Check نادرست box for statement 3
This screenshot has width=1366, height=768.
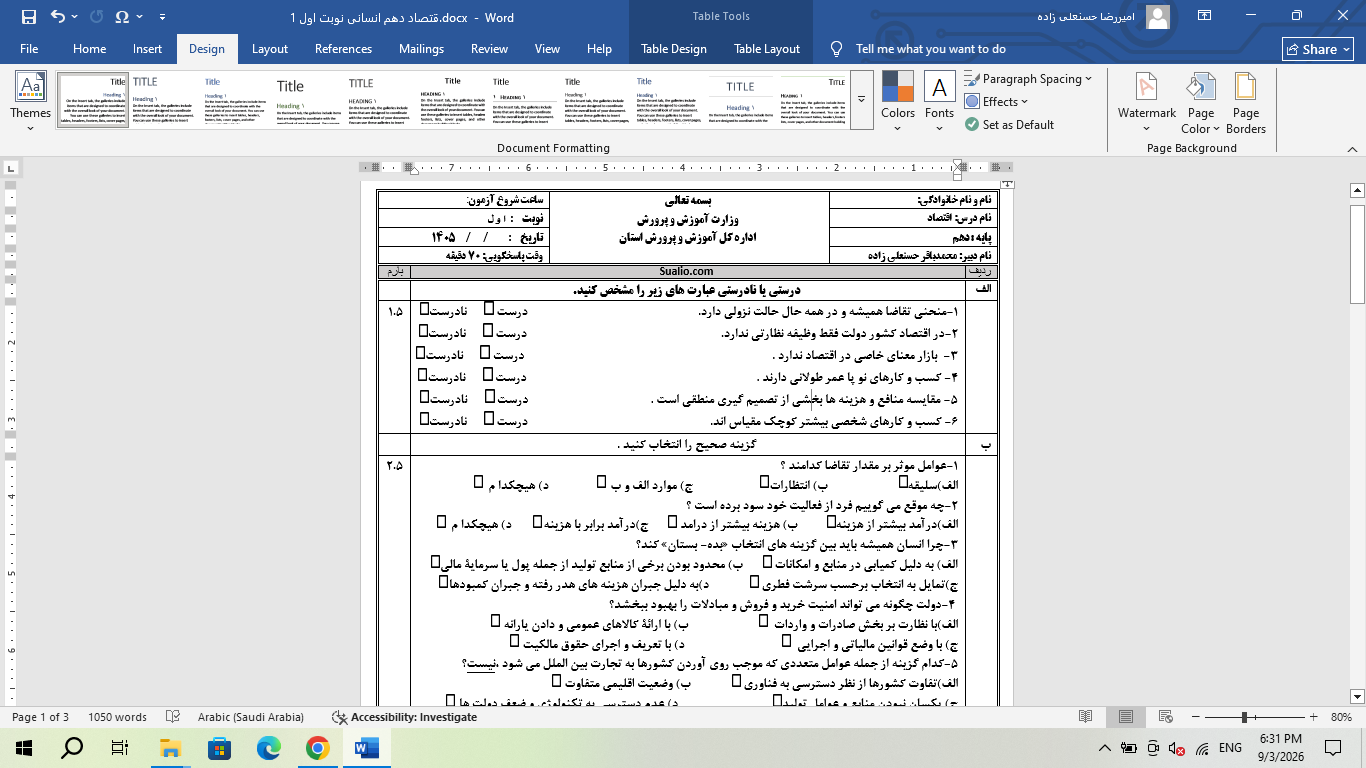tap(421, 353)
